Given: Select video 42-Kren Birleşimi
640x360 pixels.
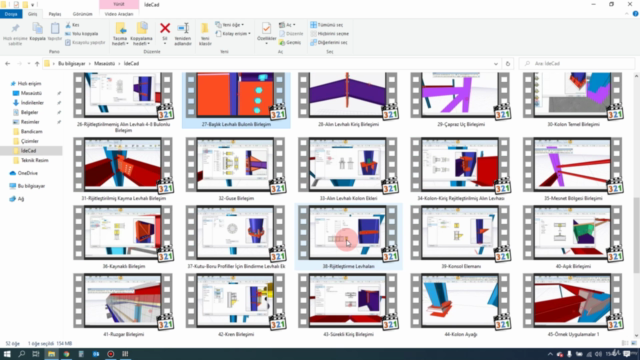Looking at the screenshot, I should point(236,305).
